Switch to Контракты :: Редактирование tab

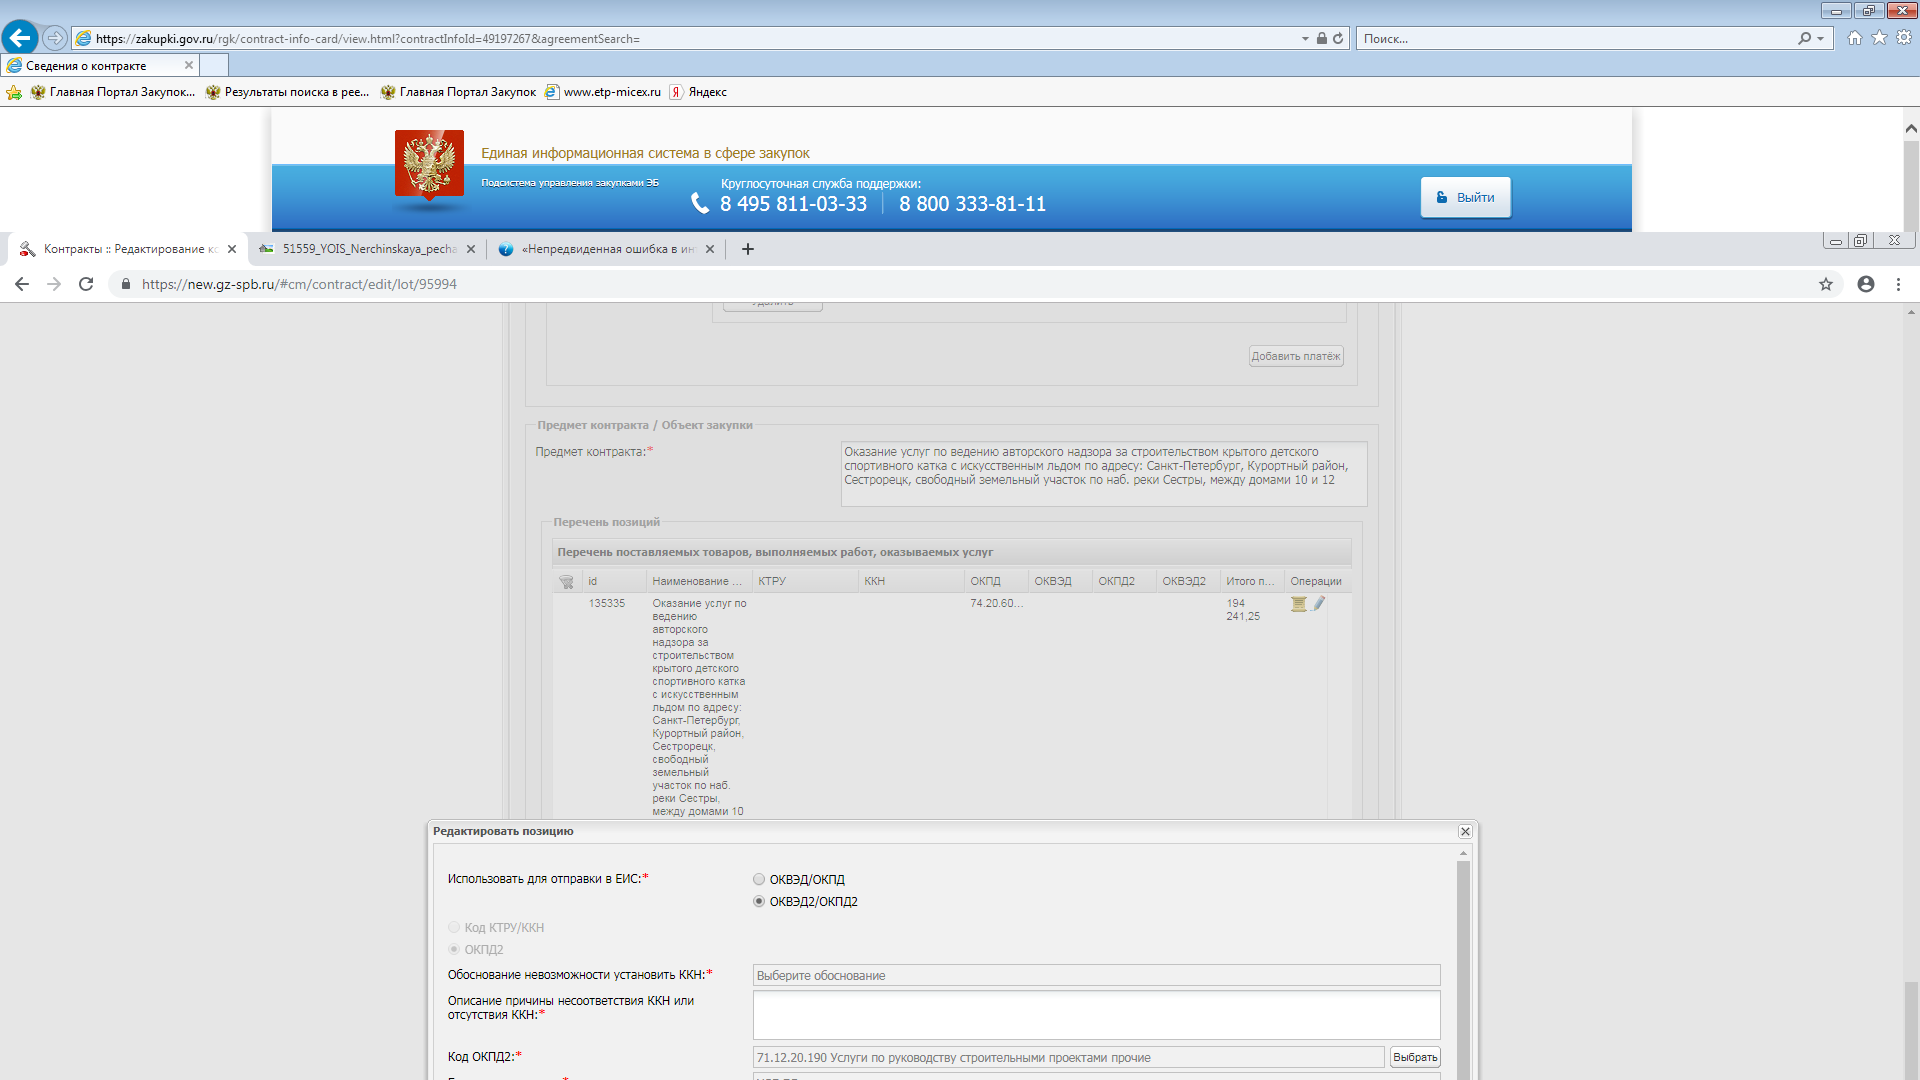[x=130, y=249]
